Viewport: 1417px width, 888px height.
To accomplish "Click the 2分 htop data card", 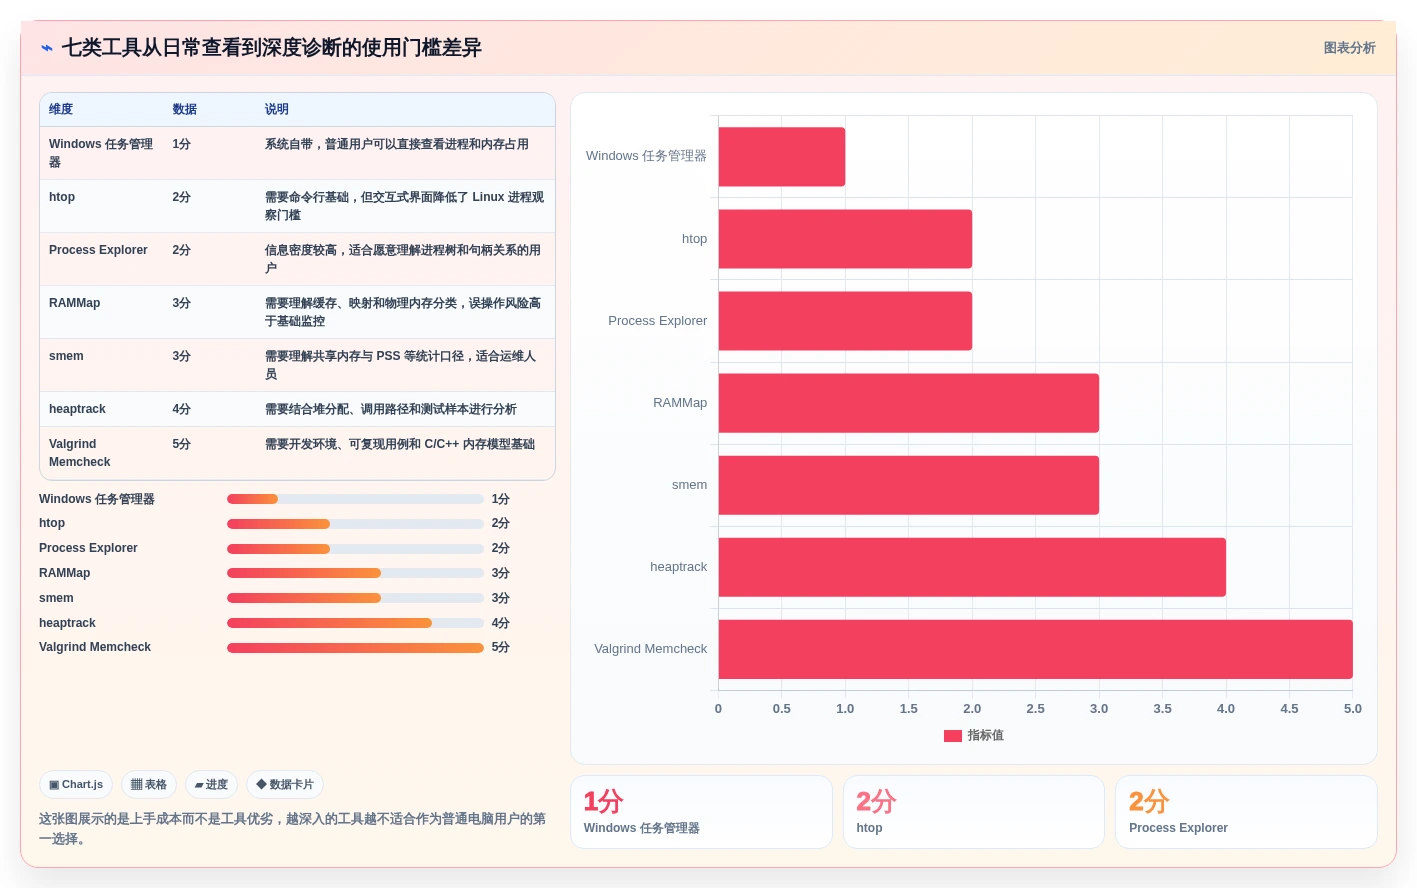I will coord(974,812).
